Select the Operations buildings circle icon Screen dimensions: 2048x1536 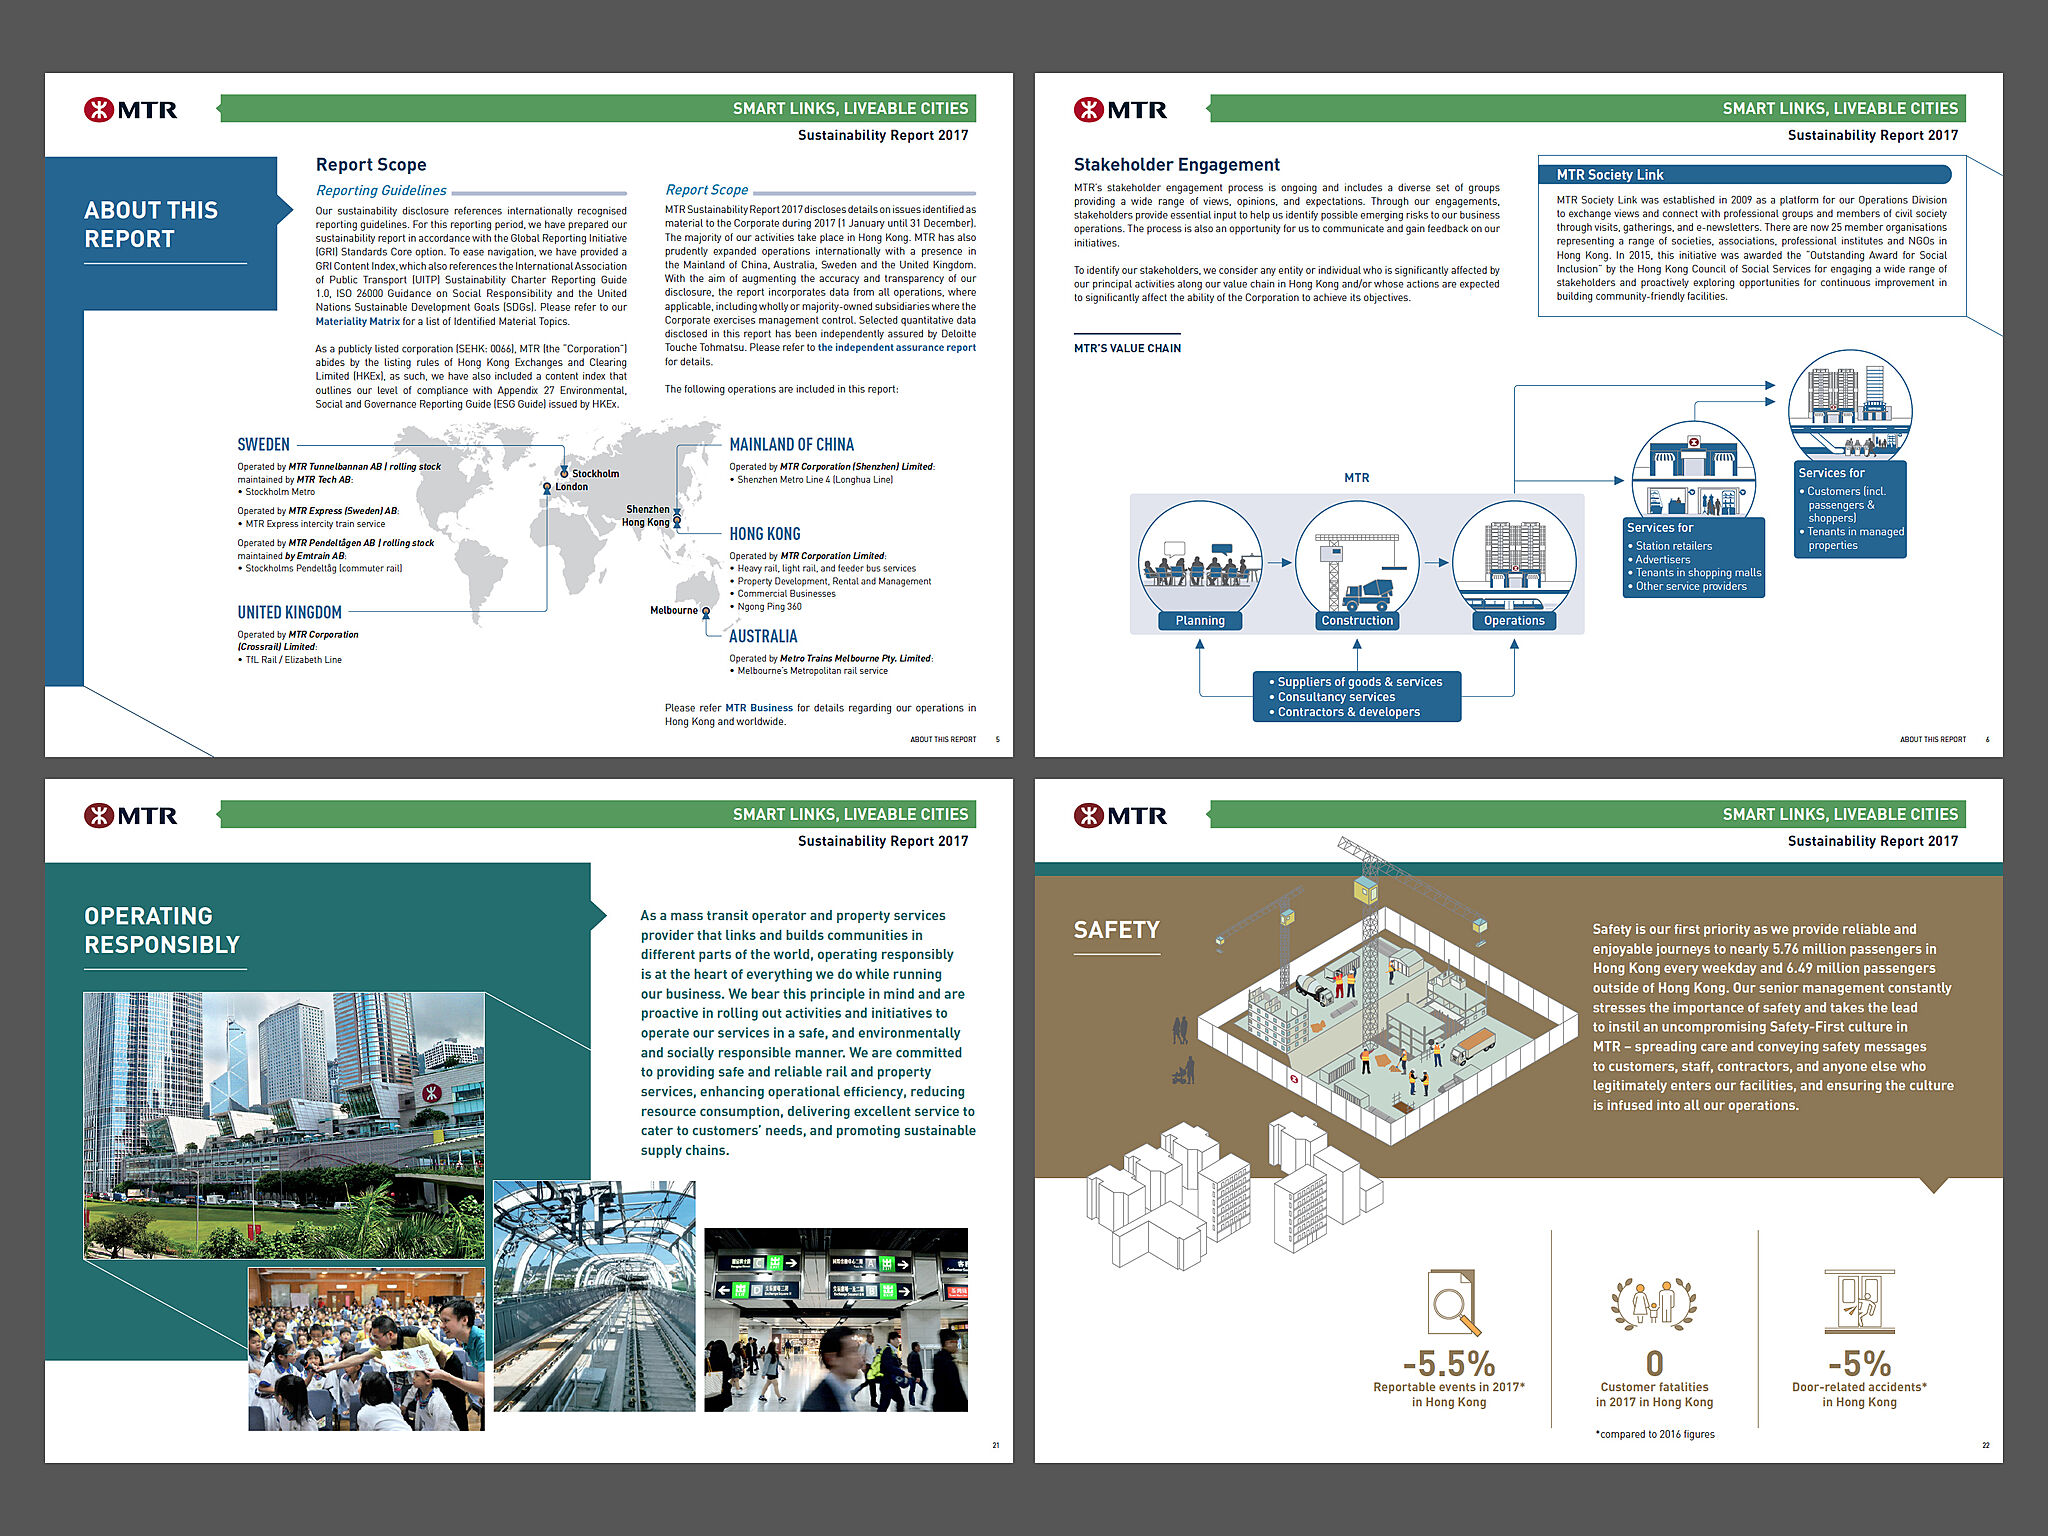coord(1514,557)
